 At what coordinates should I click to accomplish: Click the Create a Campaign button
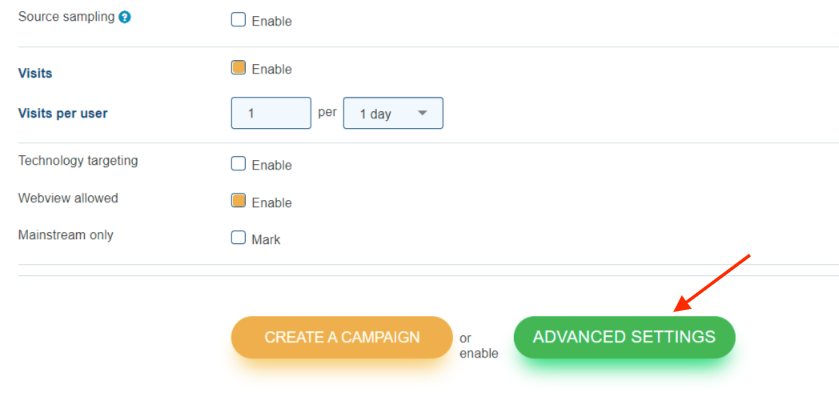(342, 337)
